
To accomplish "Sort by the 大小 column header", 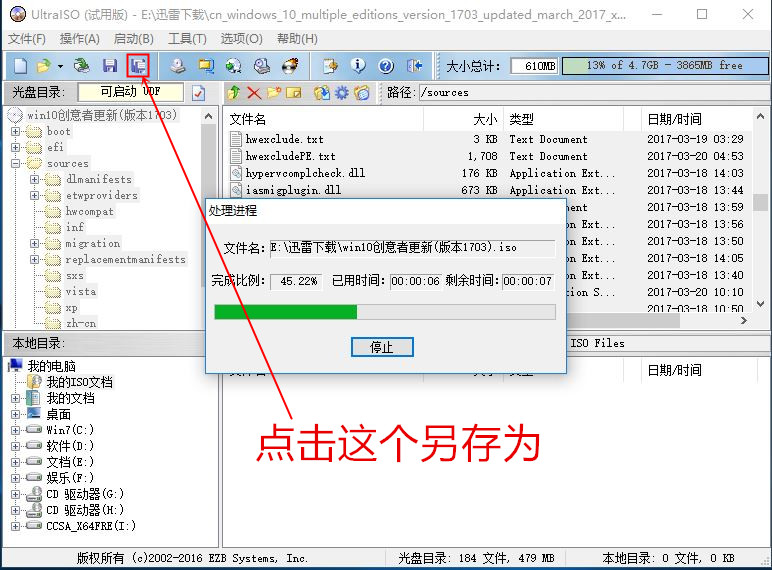I will click(463, 119).
